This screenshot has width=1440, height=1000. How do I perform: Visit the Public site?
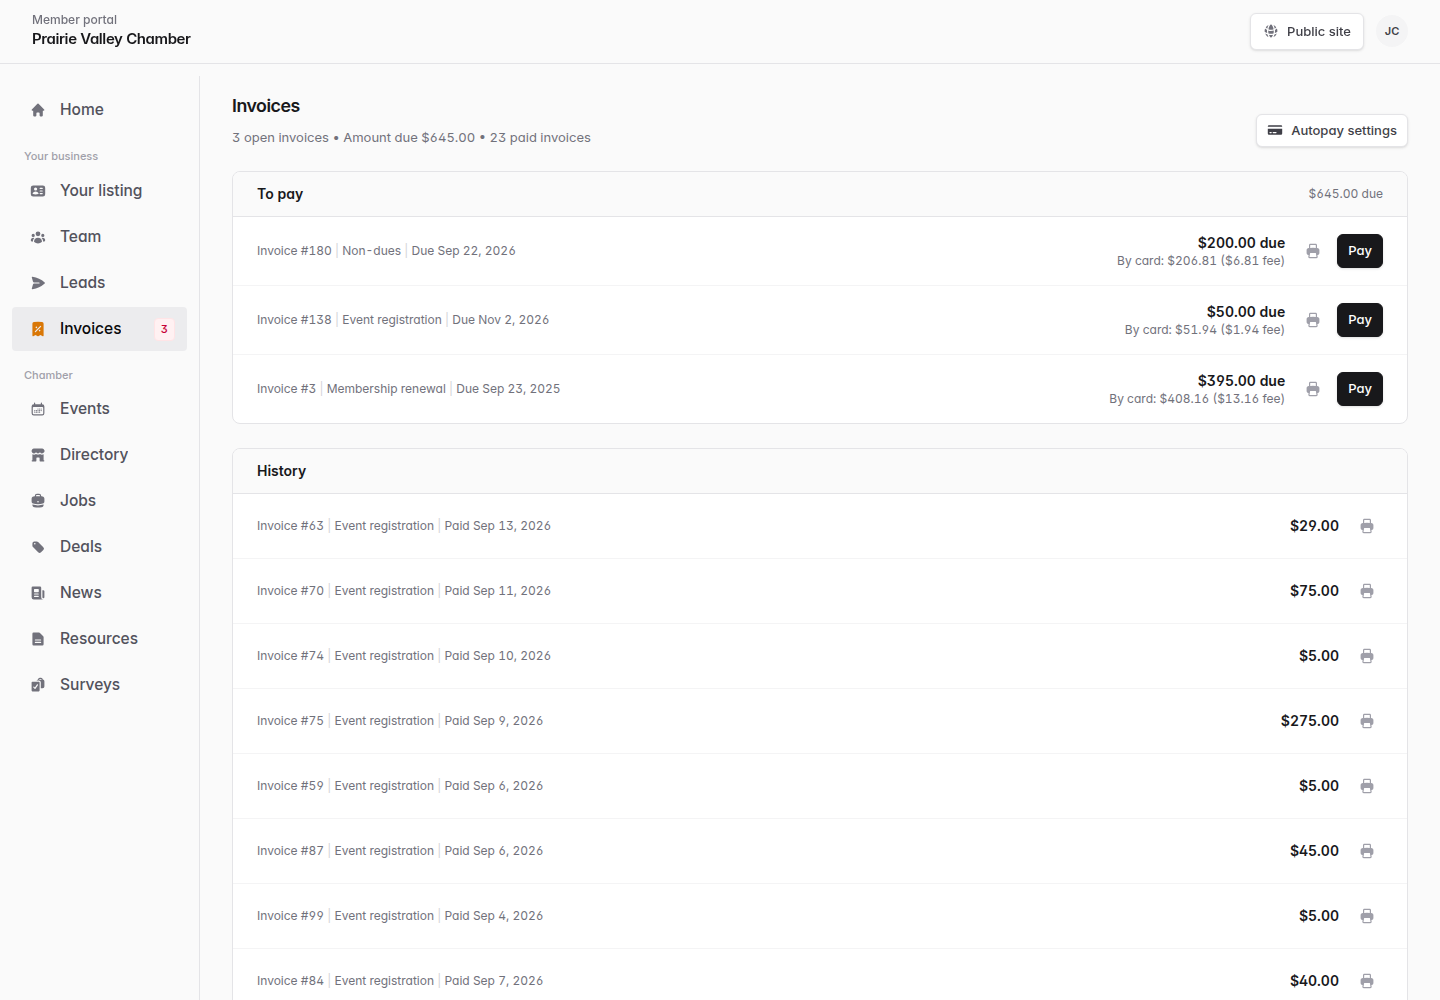click(1307, 32)
